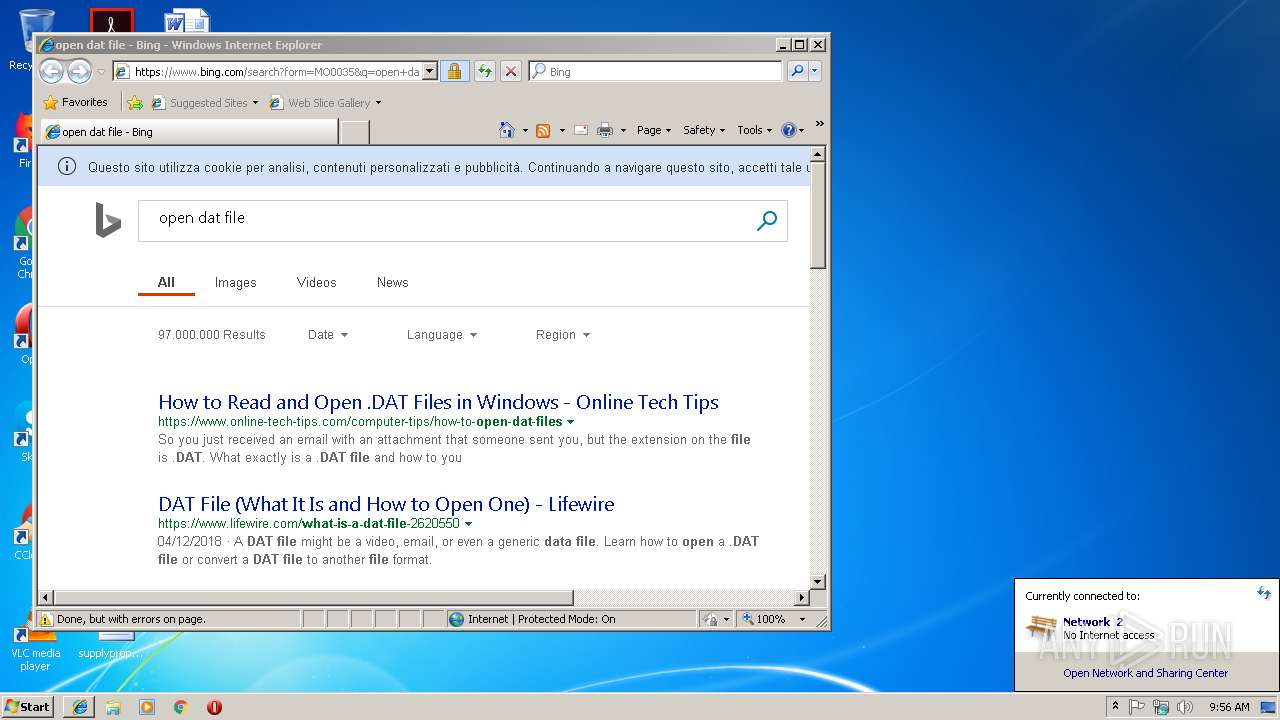Click the warning icon in status bar
The height and width of the screenshot is (720, 1280).
tap(46, 619)
